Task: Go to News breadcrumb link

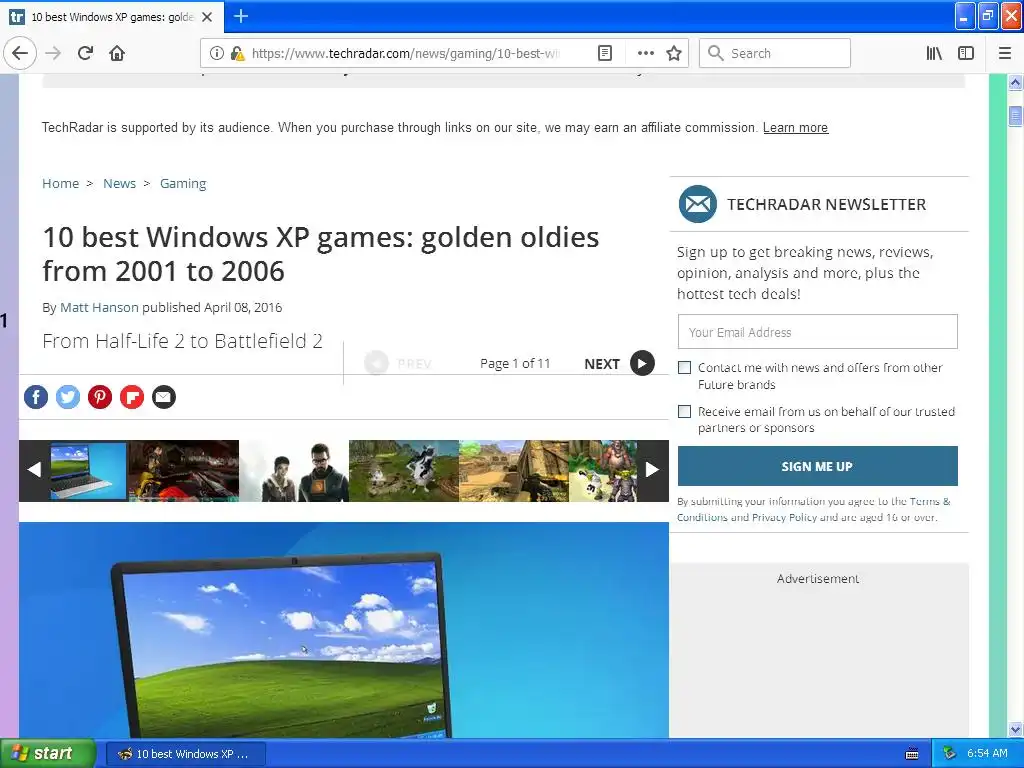Action: click(x=120, y=184)
